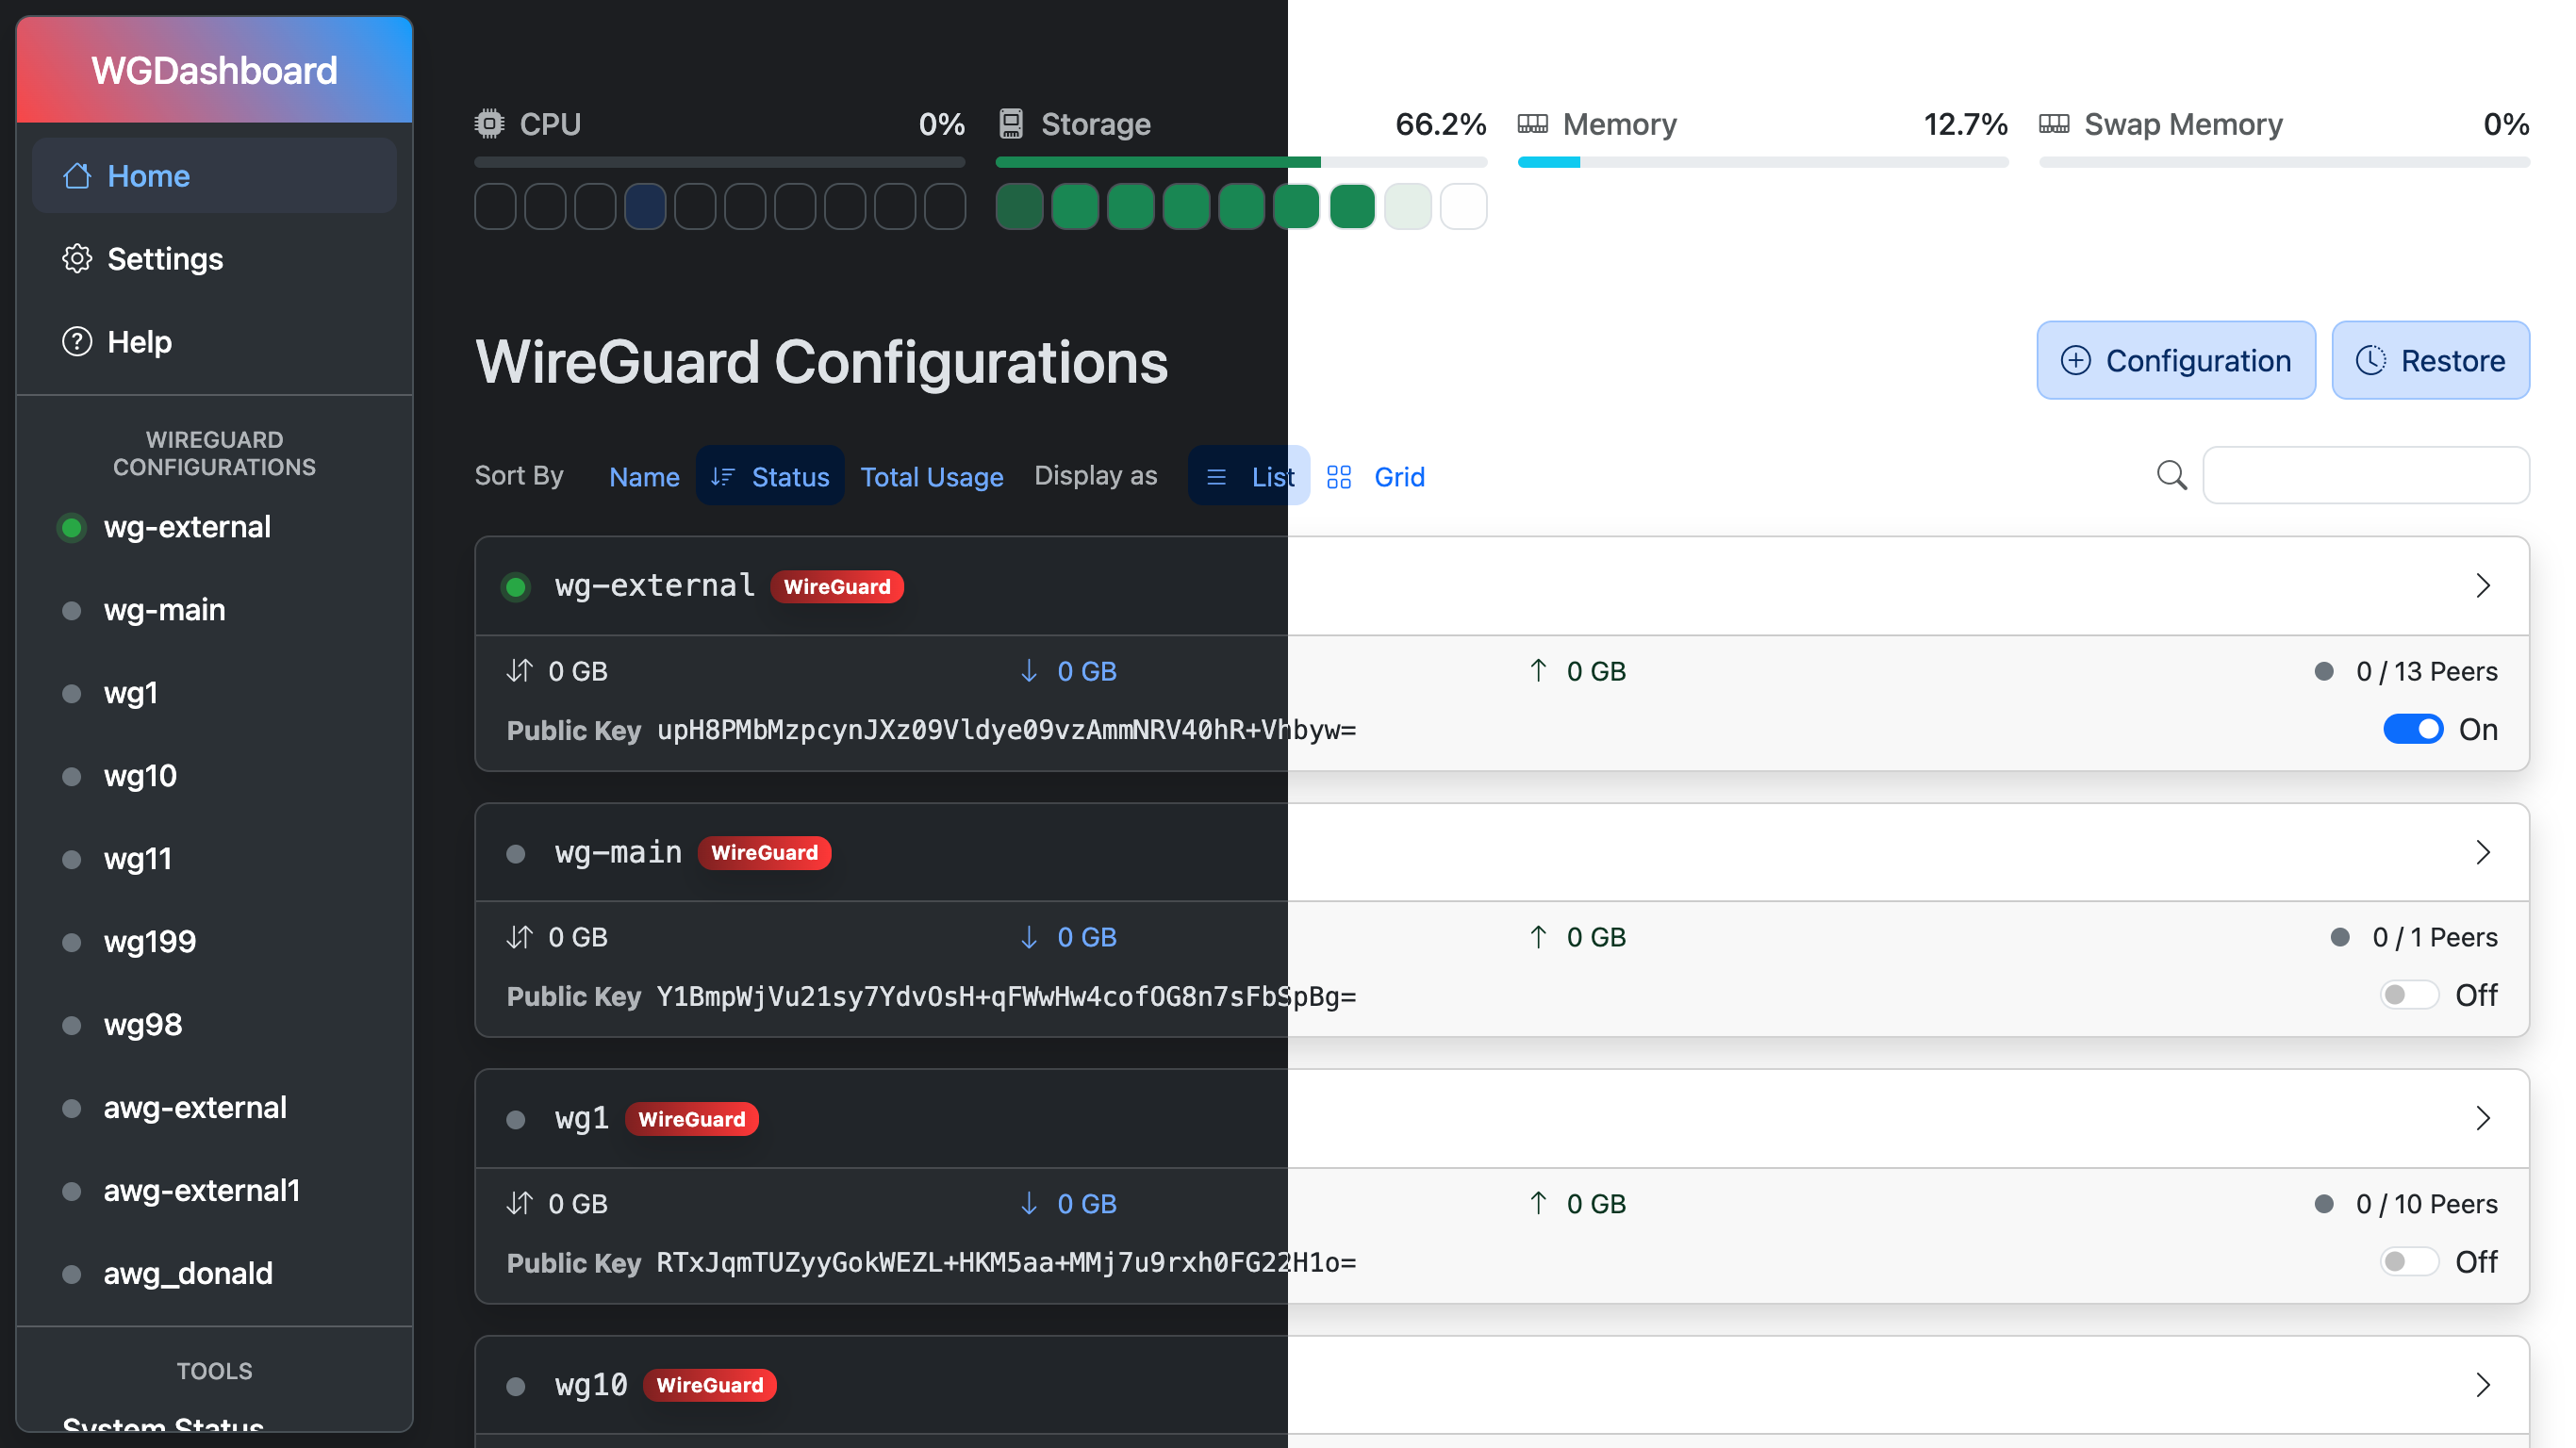Enable the wg-main configuration toggle

[2408, 995]
